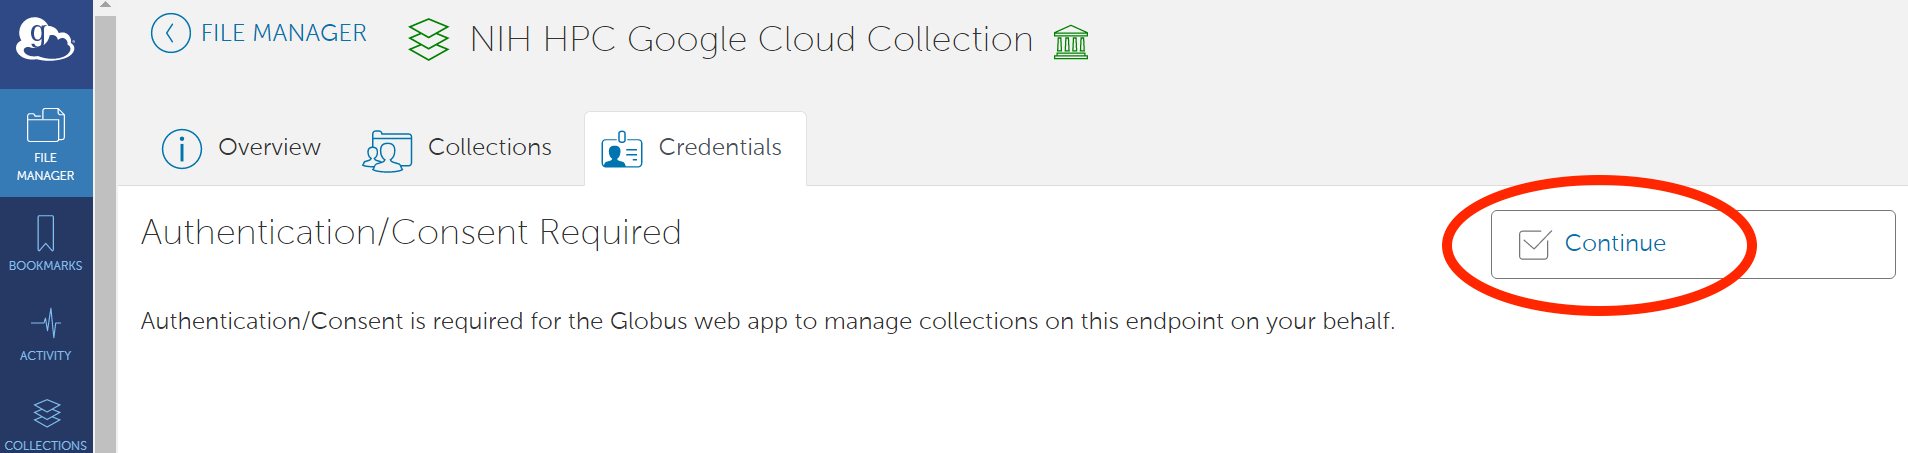Open File Manager from the sidebar
The image size is (1908, 453).
click(46, 143)
